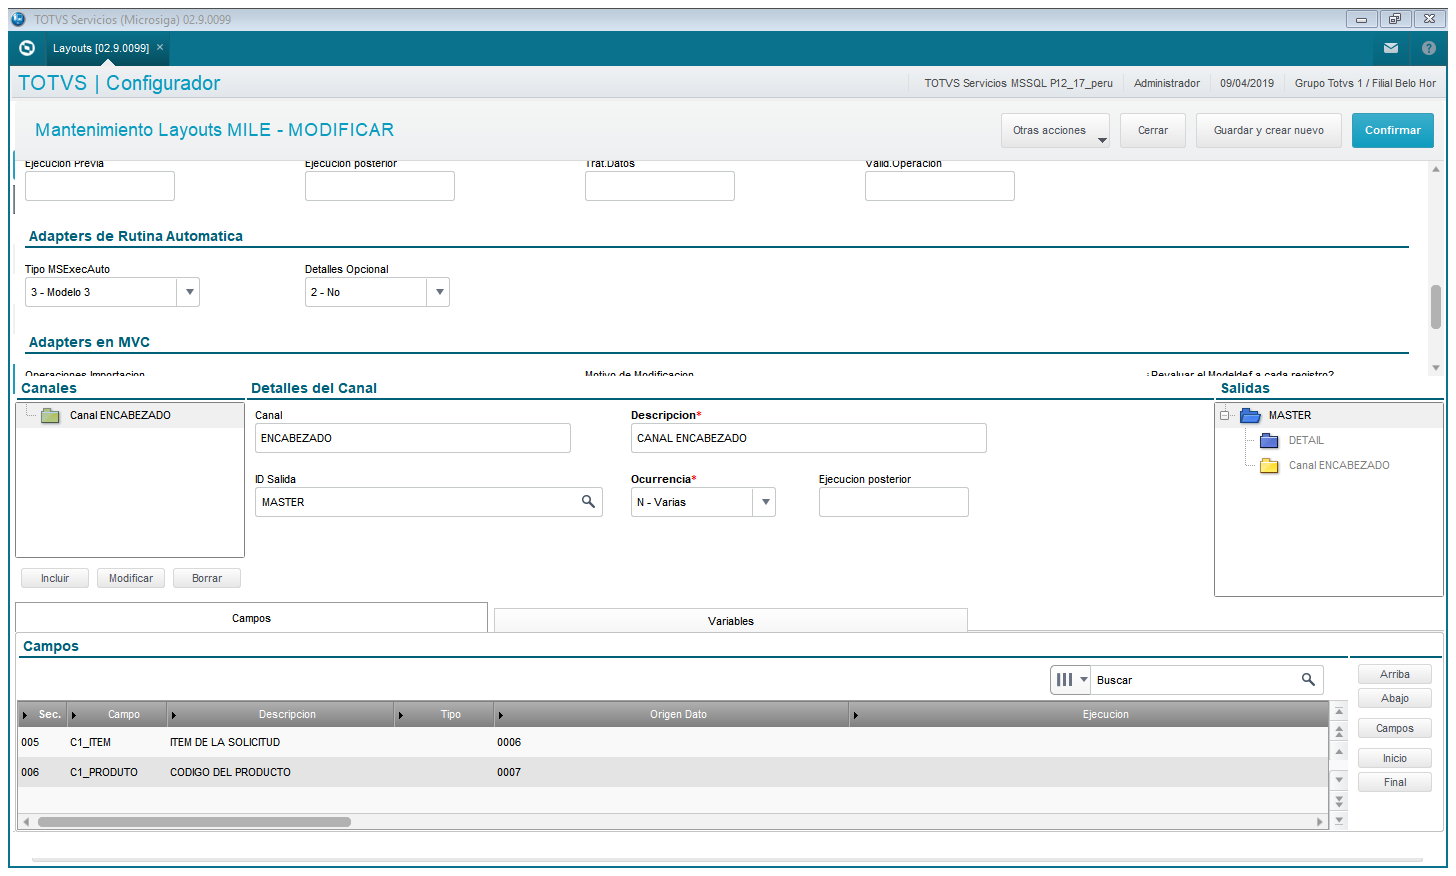The height and width of the screenshot is (876, 1456).
Task: Switch to the Variables tab
Action: point(731,621)
